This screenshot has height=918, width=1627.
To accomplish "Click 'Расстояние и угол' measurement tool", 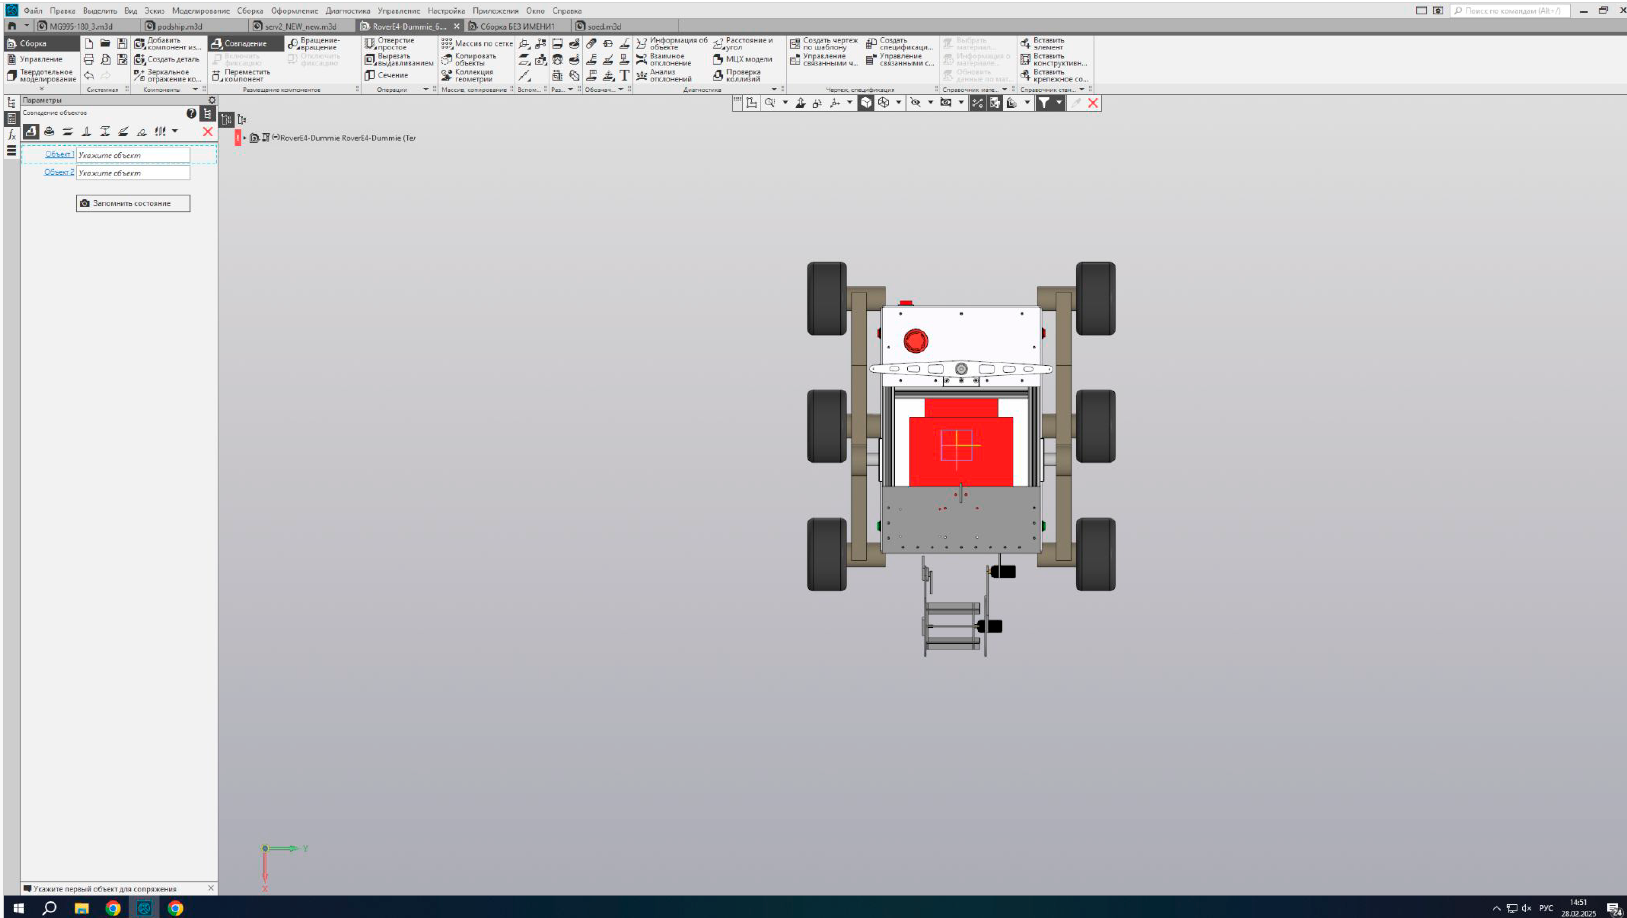I will click(742, 44).
